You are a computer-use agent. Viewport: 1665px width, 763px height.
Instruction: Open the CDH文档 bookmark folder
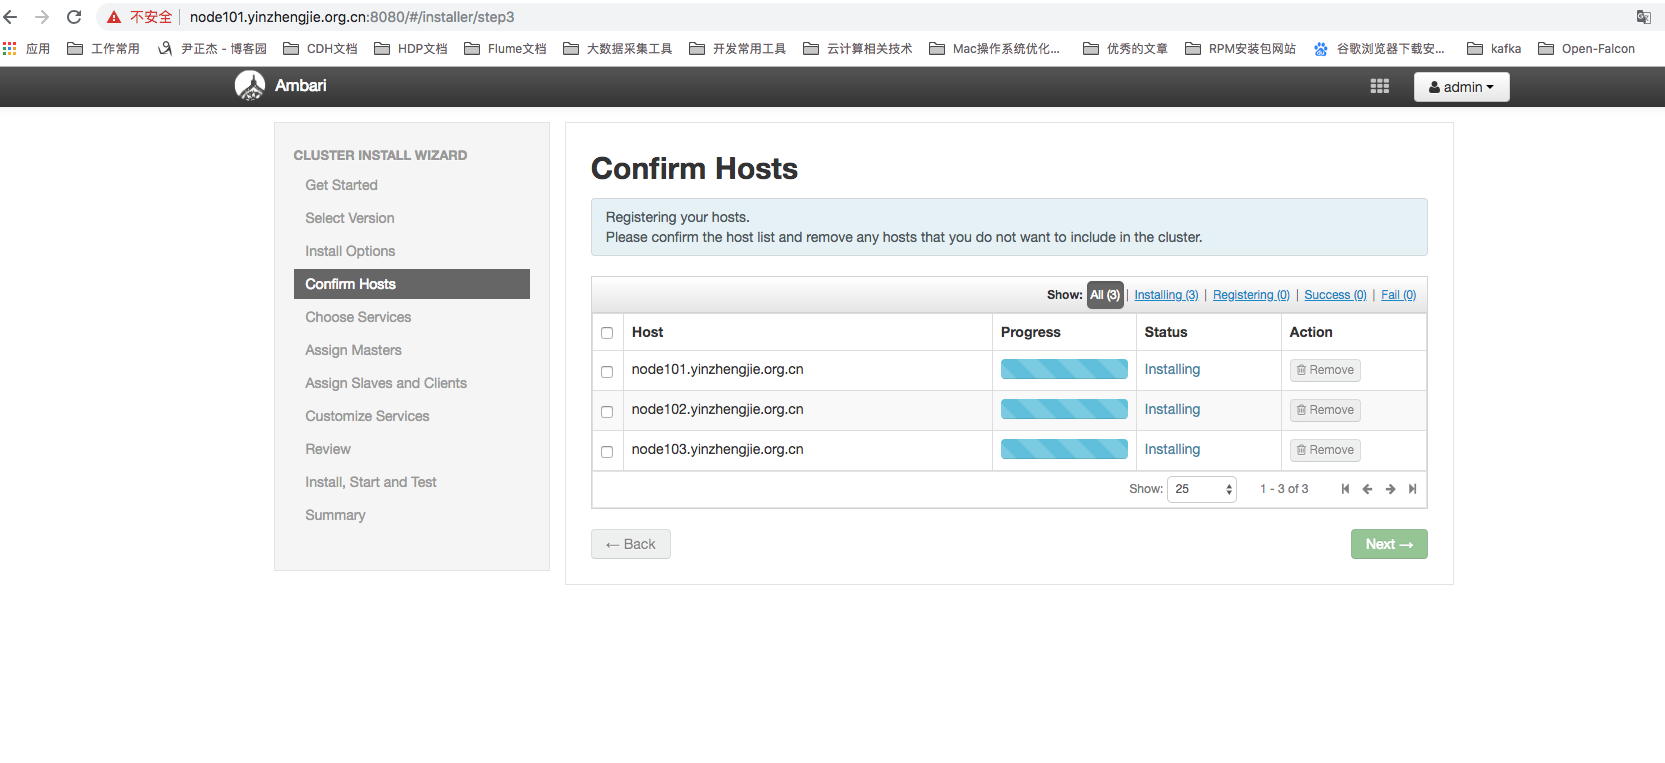[x=320, y=48]
